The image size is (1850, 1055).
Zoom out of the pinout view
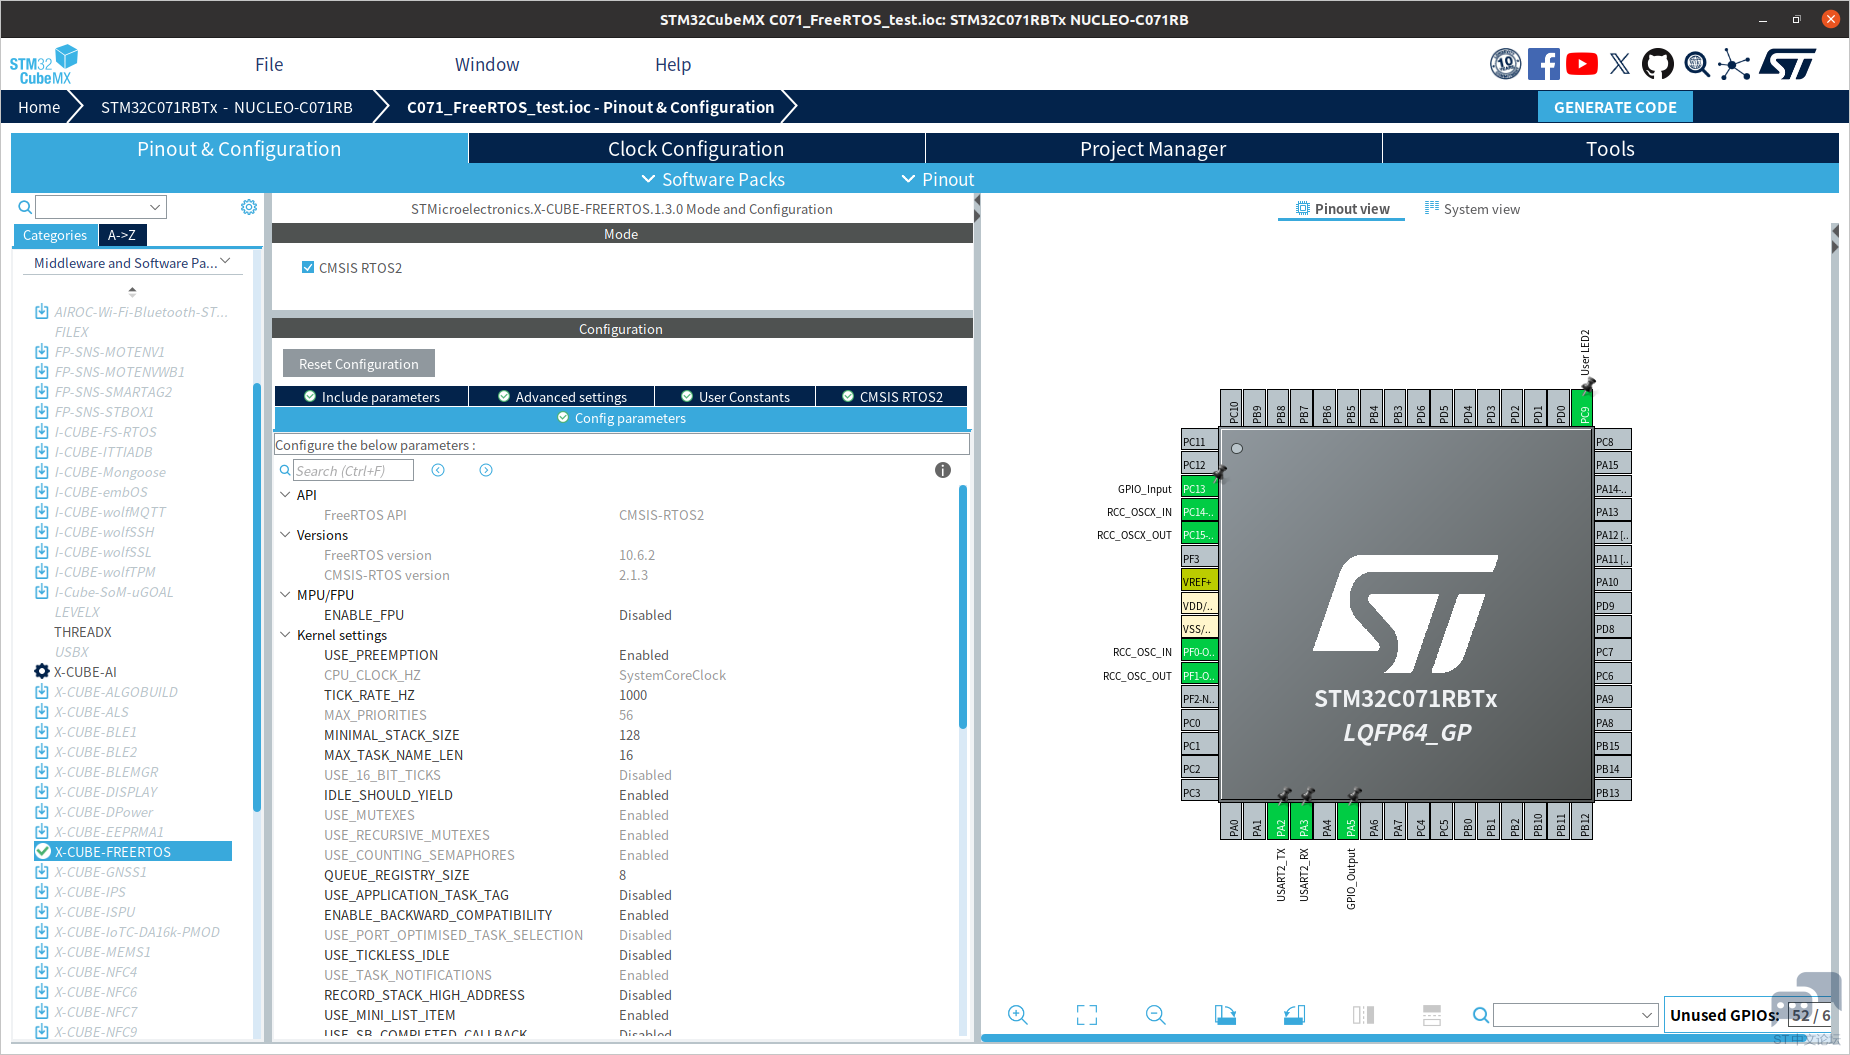pyautogui.click(x=1156, y=1015)
